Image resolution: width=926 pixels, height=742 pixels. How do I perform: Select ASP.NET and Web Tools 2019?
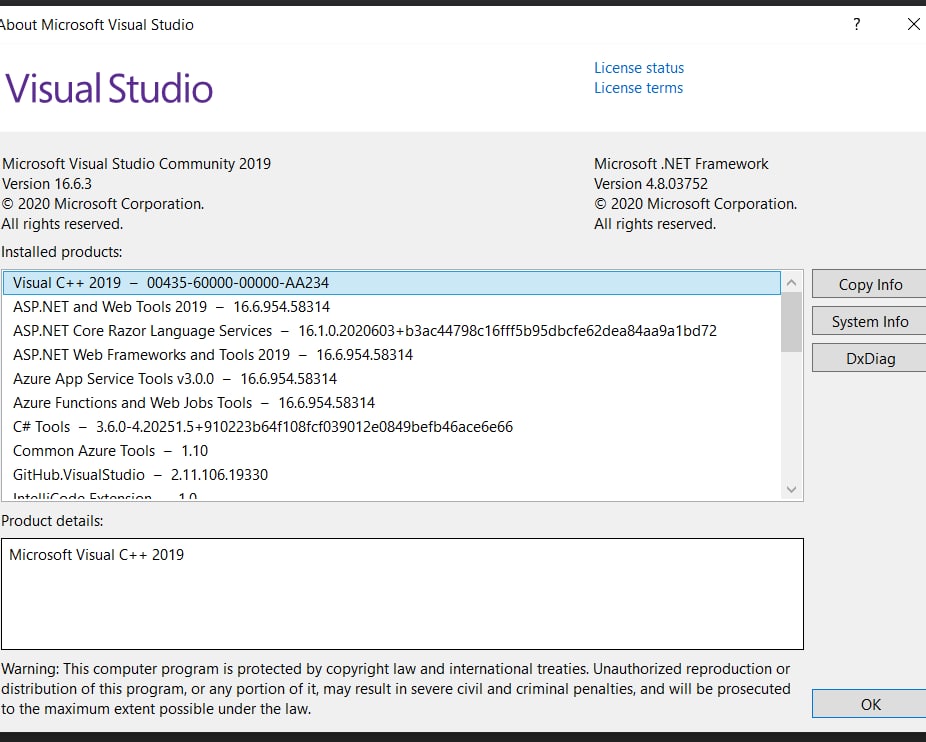(x=392, y=307)
